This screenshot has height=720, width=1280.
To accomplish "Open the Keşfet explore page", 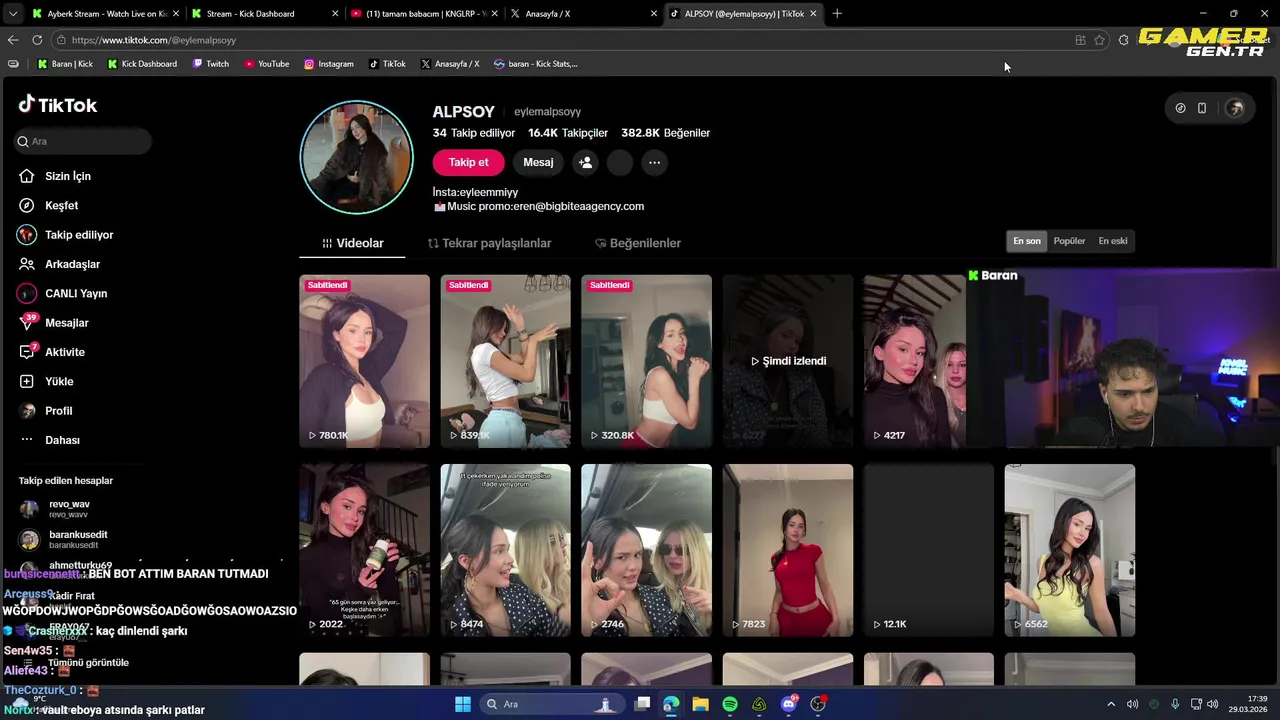I will point(48,205).
